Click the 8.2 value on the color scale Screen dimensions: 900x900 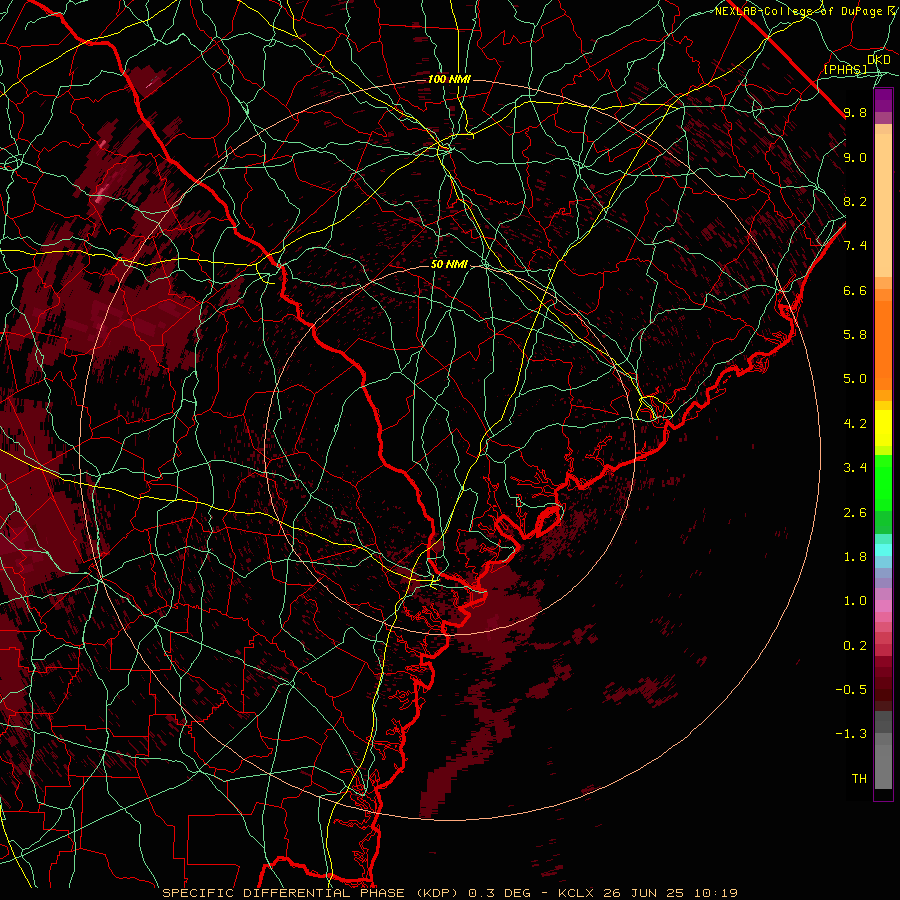(x=855, y=201)
